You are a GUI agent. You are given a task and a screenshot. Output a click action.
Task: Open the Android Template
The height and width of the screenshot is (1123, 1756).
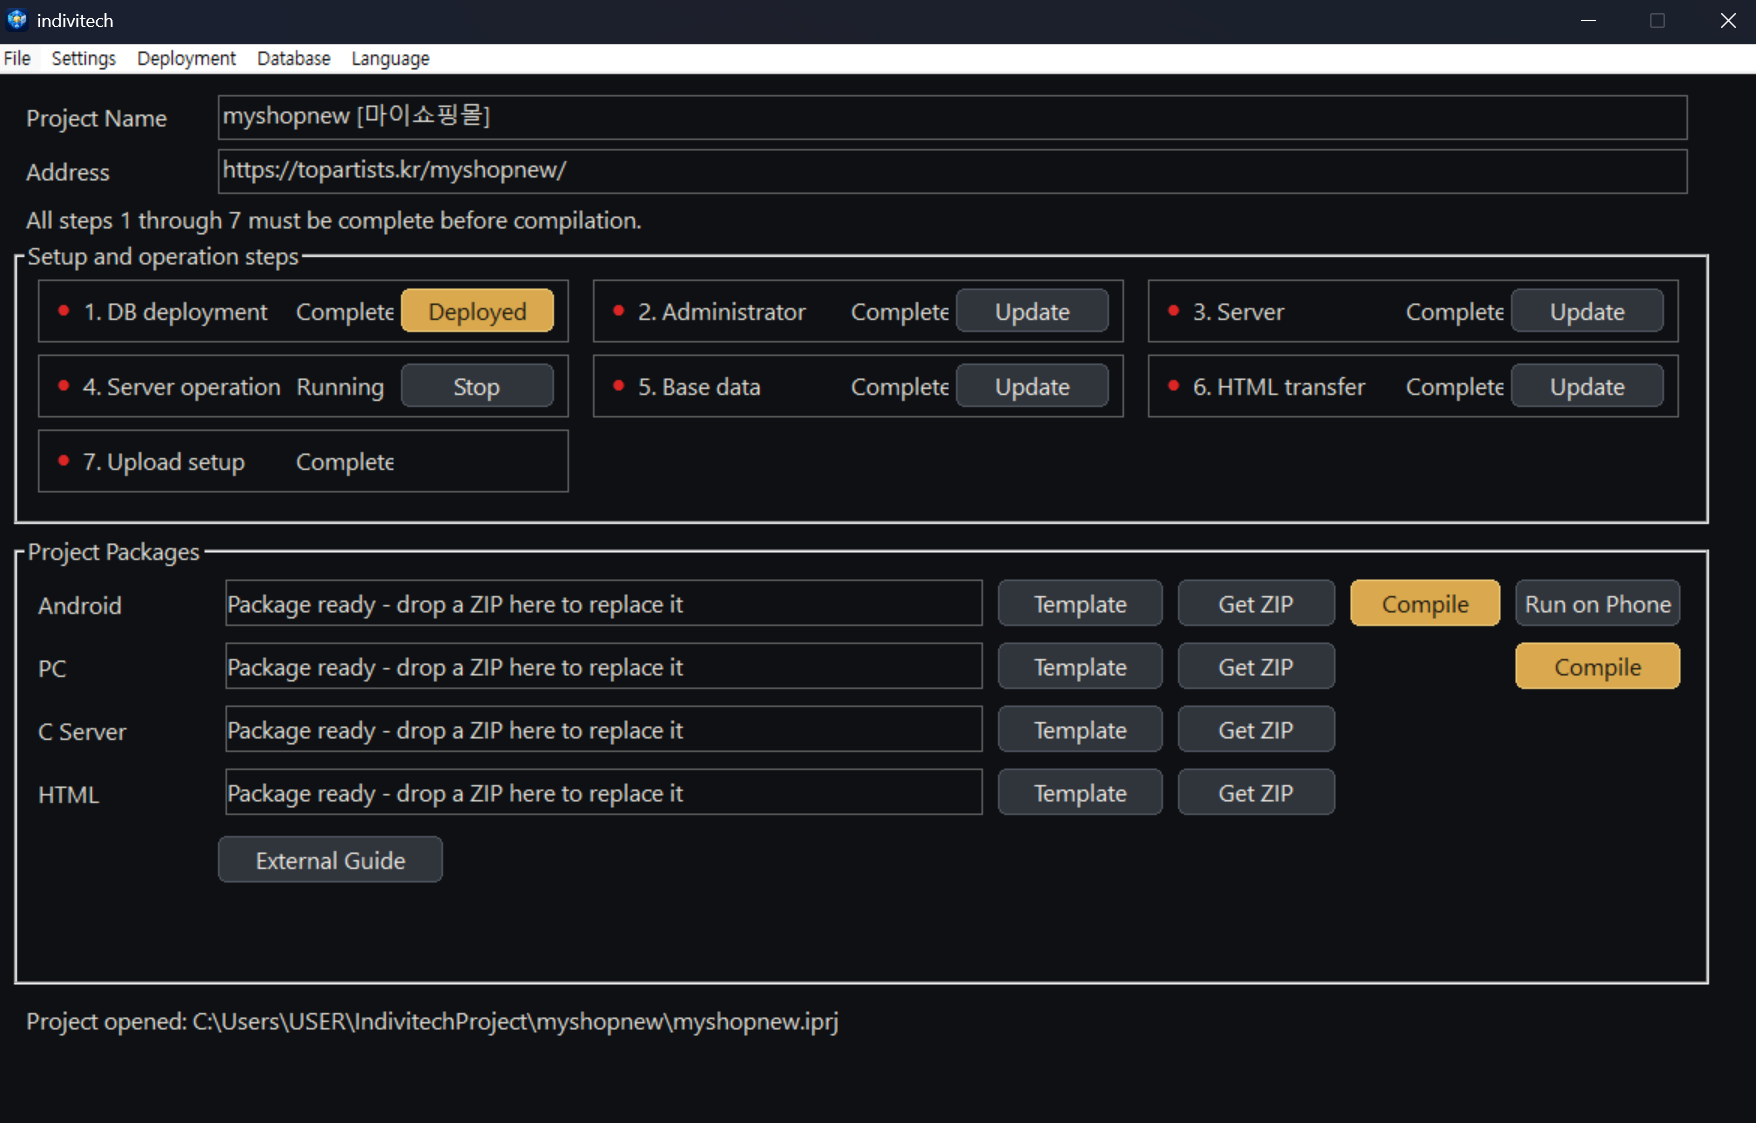(1080, 603)
